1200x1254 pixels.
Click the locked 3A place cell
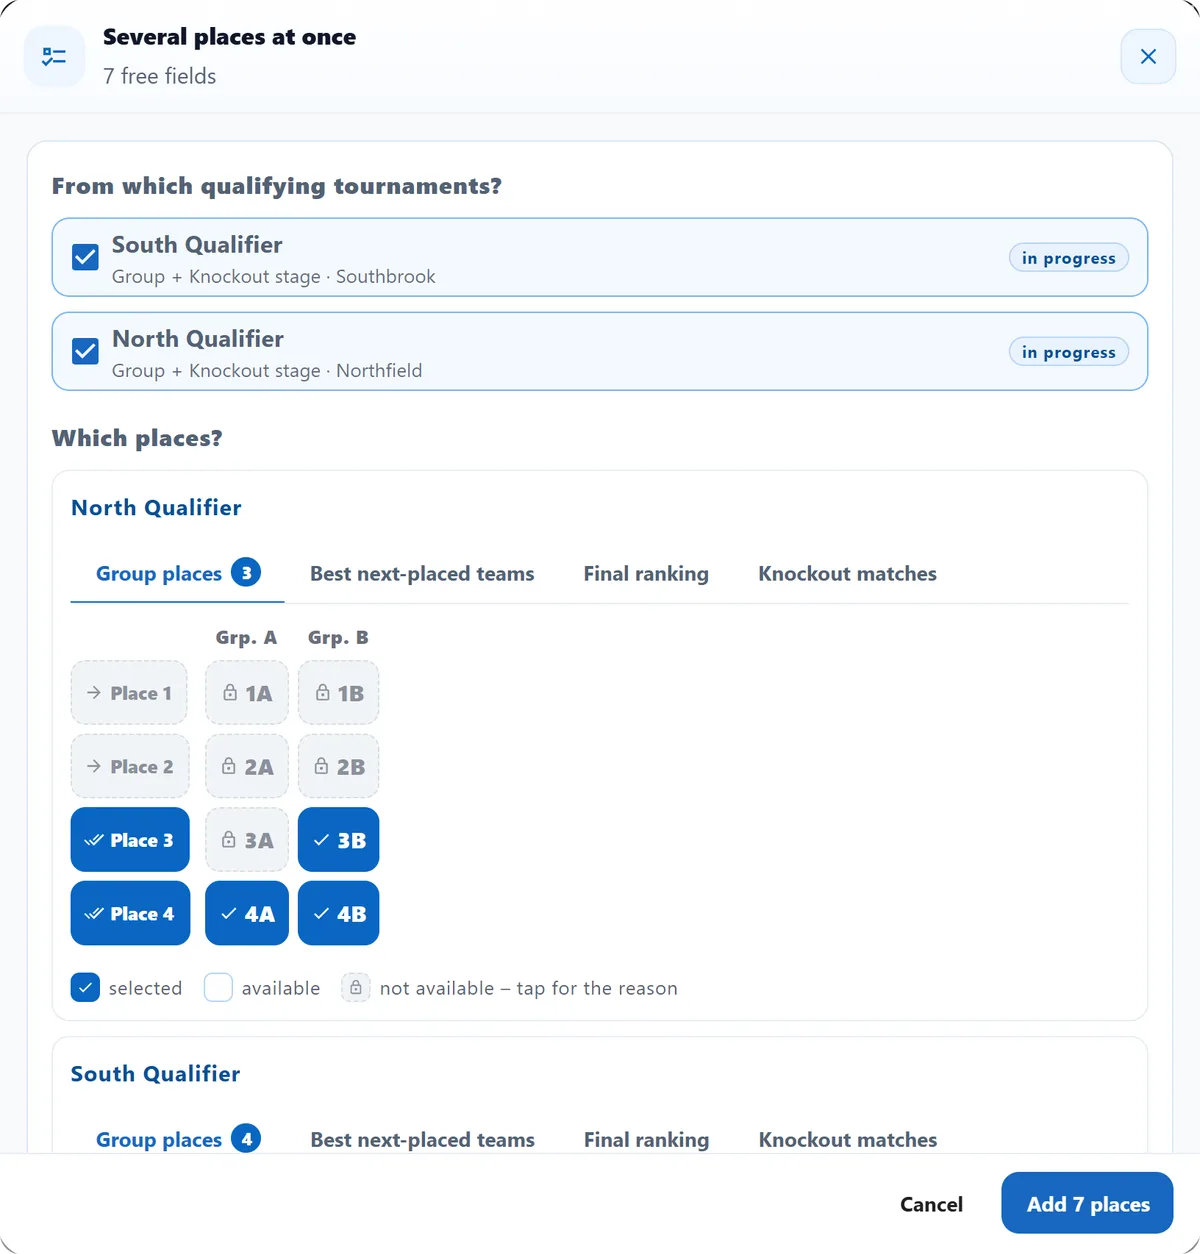tap(247, 840)
